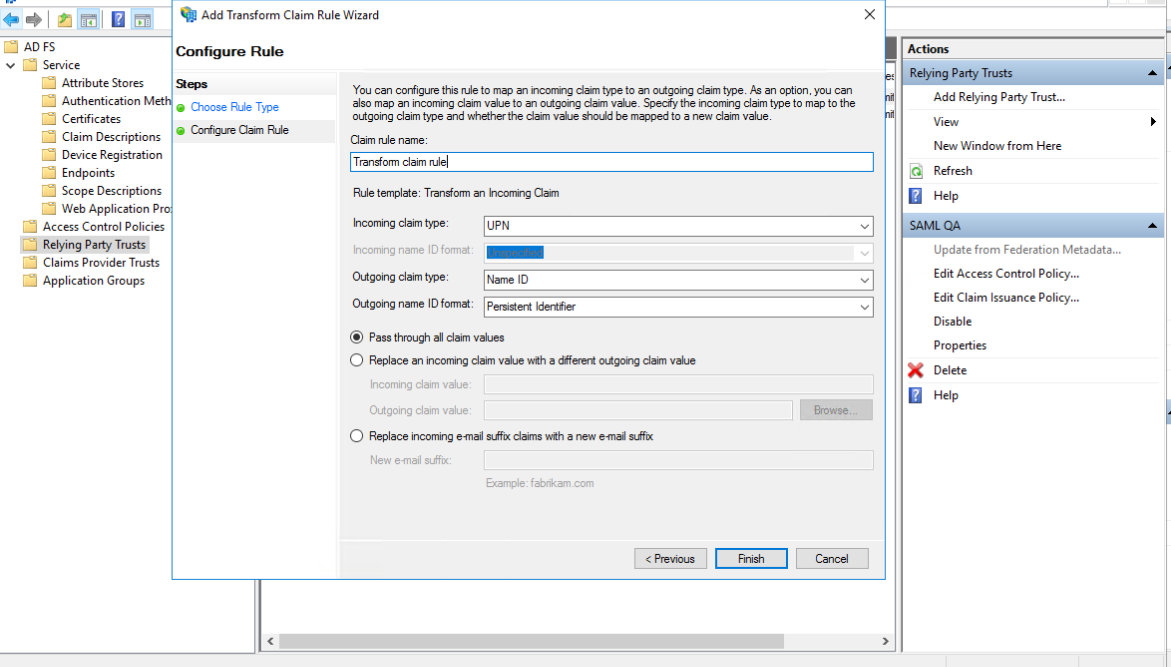Choose Properties action for SAML QA
The height and width of the screenshot is (667, 1171).
960,345
